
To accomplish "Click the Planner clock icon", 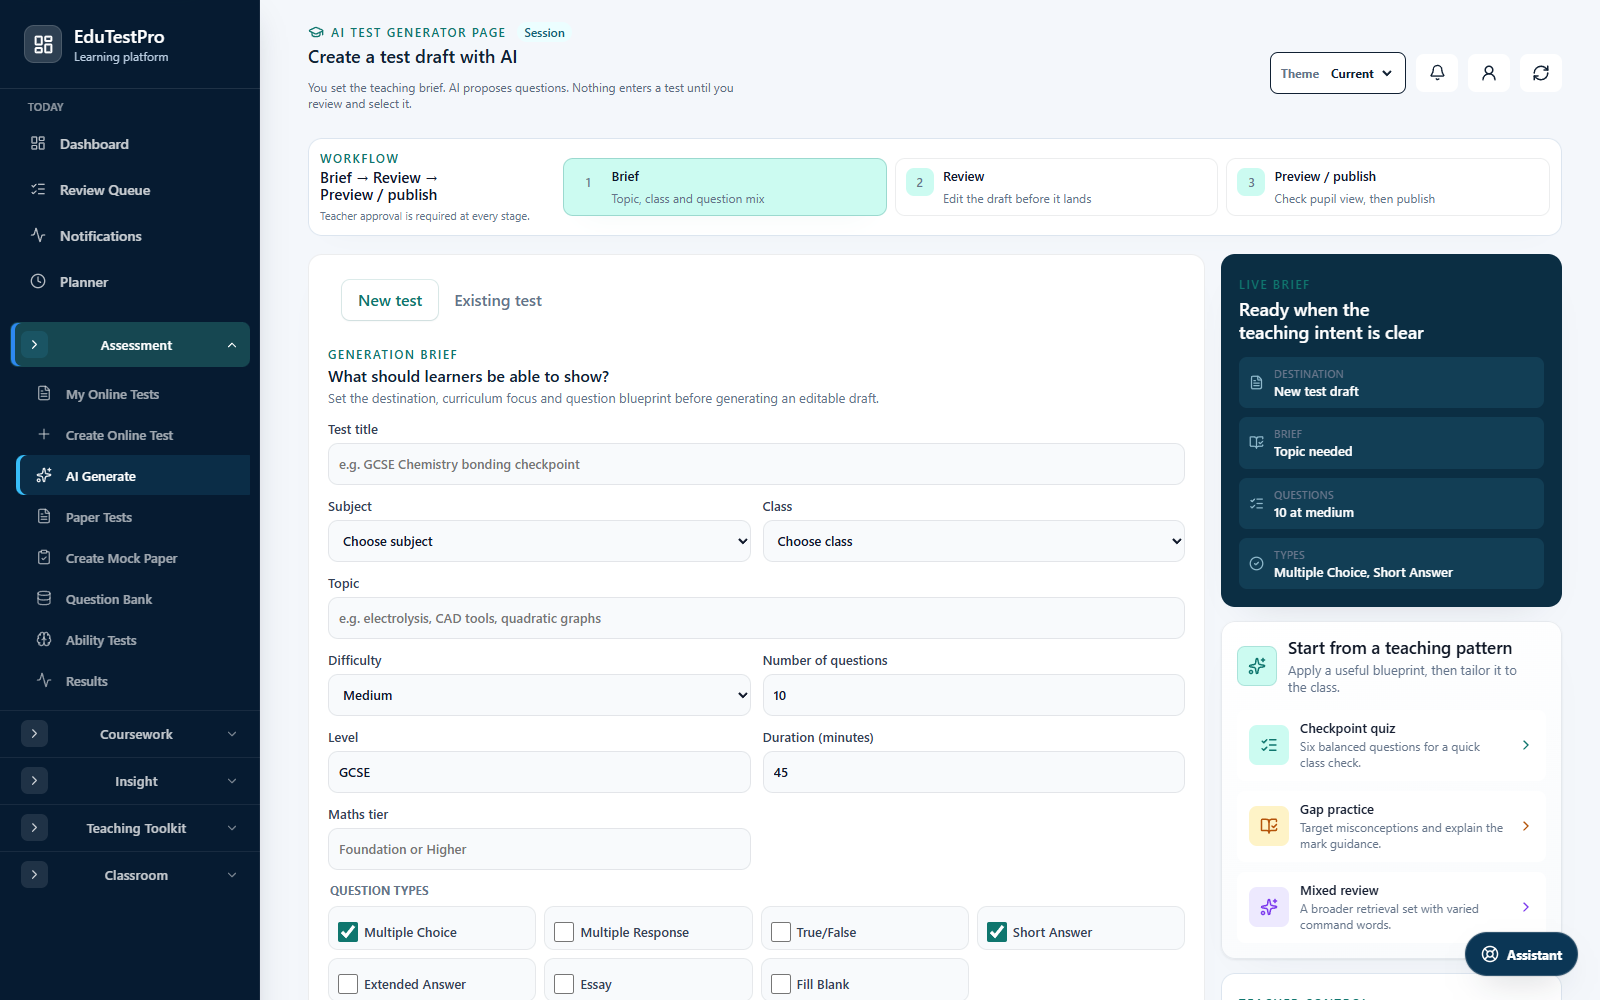I will (38, 281).
